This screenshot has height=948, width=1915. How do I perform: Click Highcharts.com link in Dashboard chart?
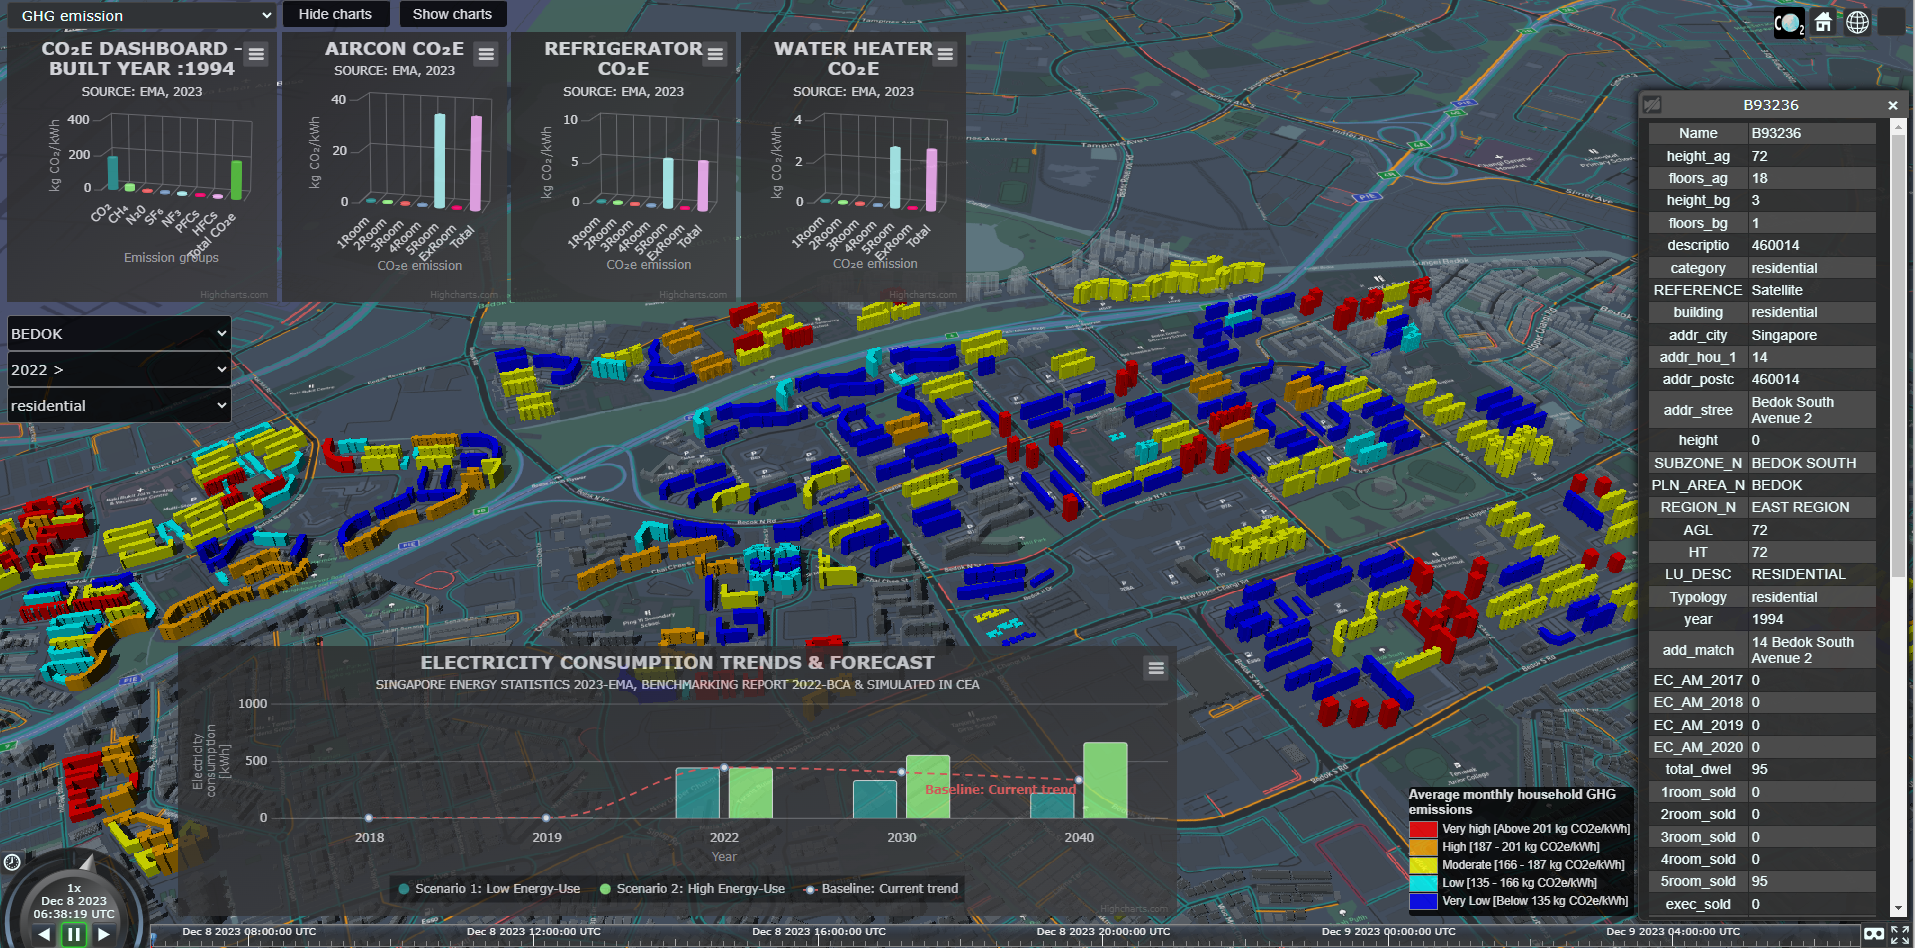coord(234,295)
